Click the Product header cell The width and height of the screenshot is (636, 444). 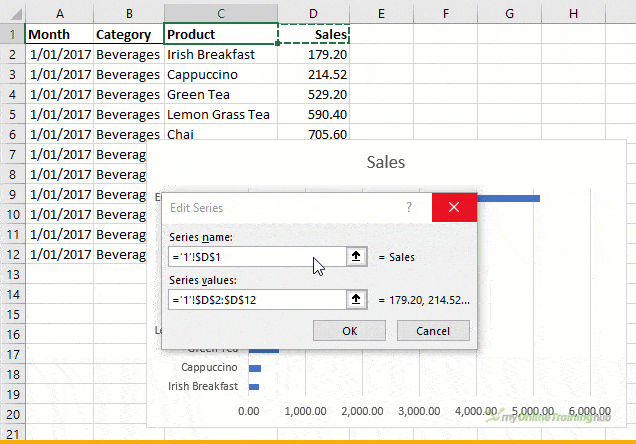(221, 34)
